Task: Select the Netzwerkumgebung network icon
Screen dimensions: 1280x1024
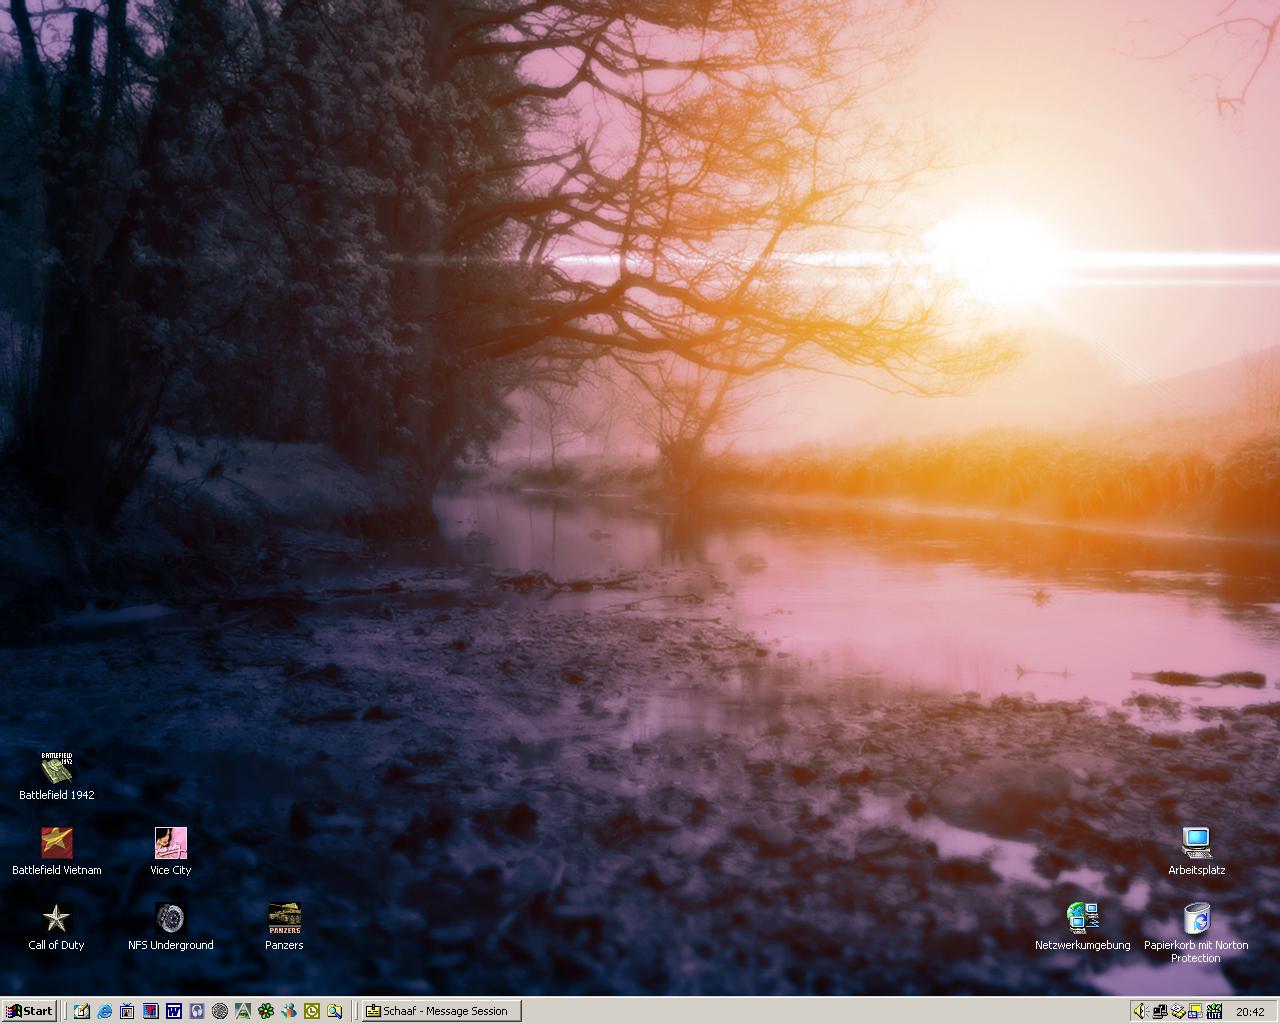Action: (x=1083, y=918)
